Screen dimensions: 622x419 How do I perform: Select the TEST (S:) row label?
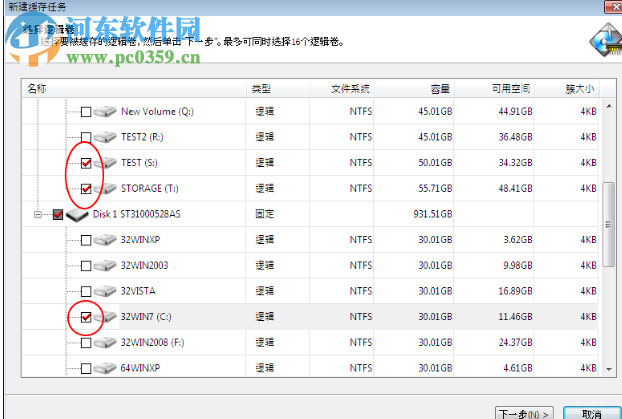coord(139,163)
